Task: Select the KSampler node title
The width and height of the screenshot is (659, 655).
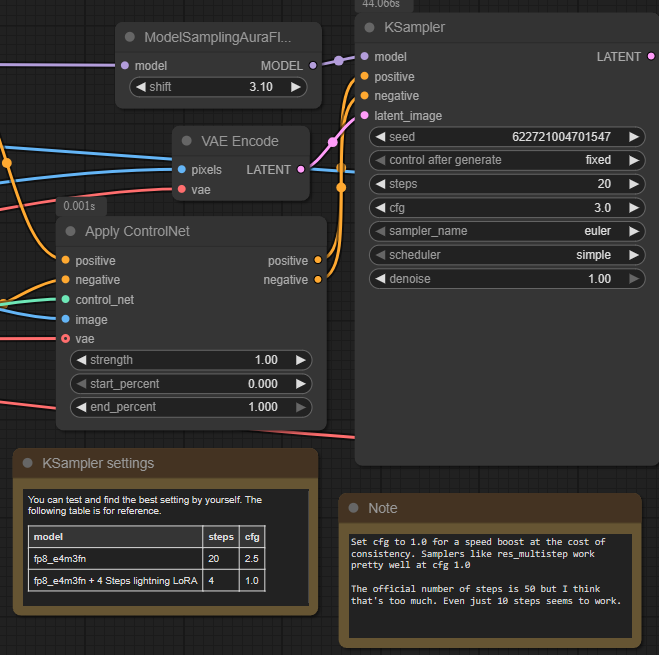Action: [414, 28]
